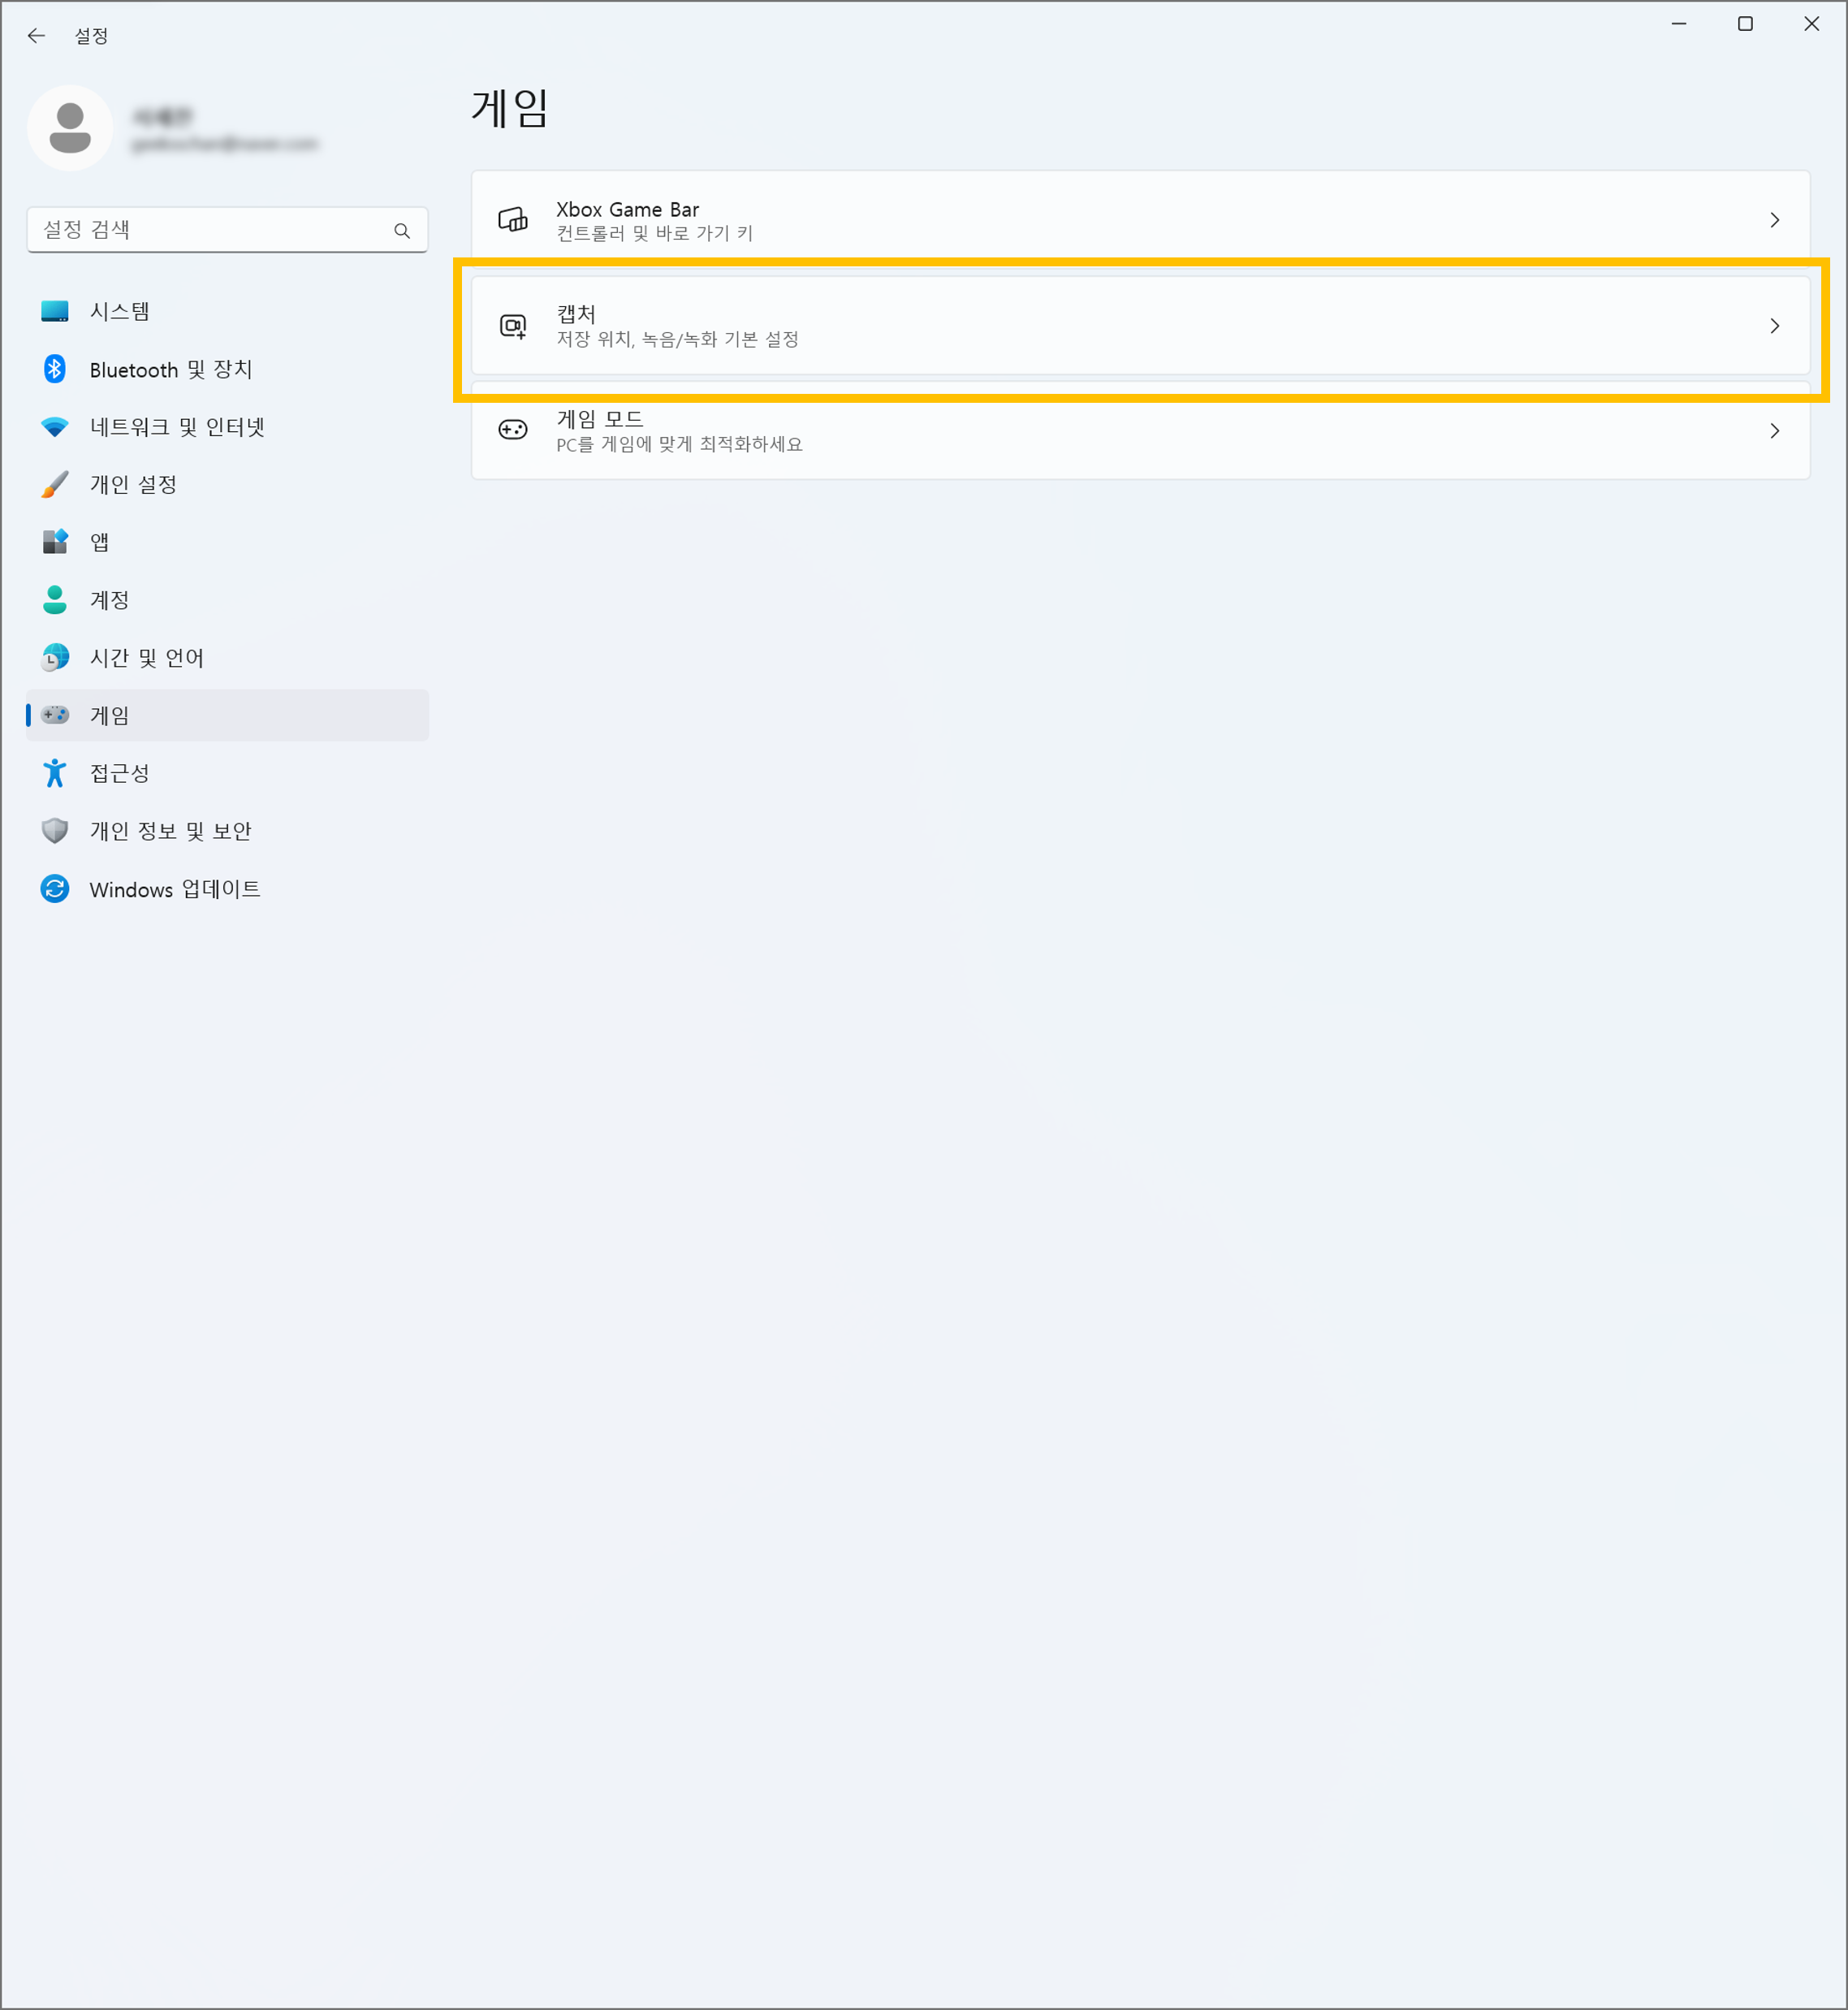Click the 설정 검색 search field
The width and height of the screenshot is (1848, 2010).
point(210,230)
